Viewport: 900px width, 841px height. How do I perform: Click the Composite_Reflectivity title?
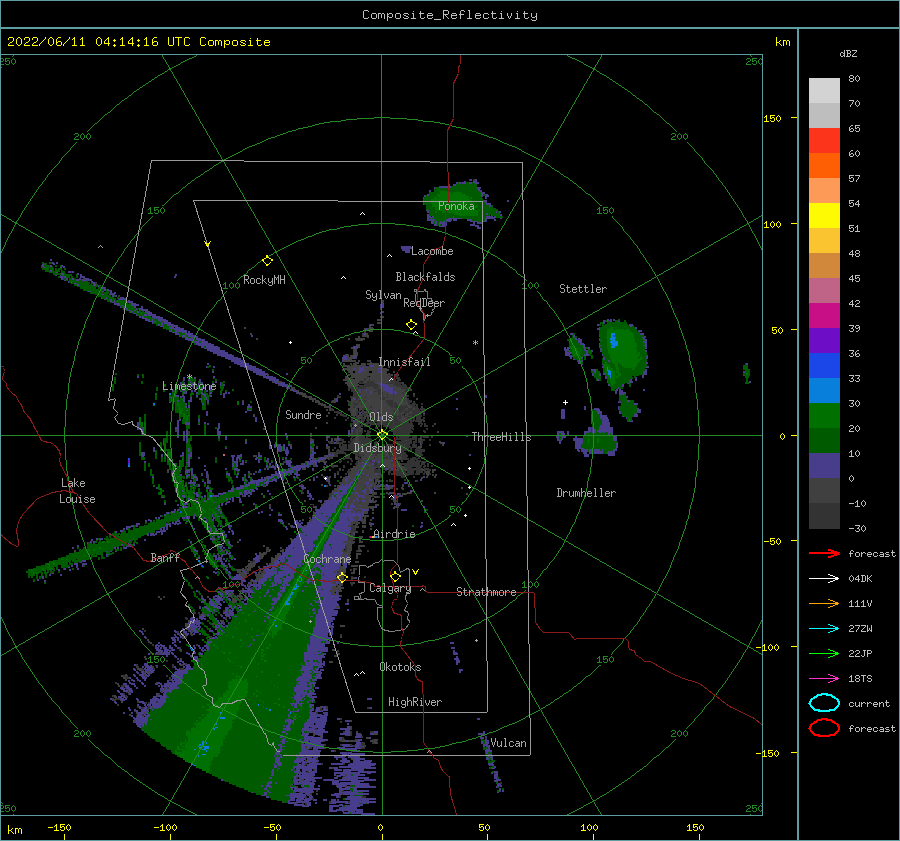point(450,15)
